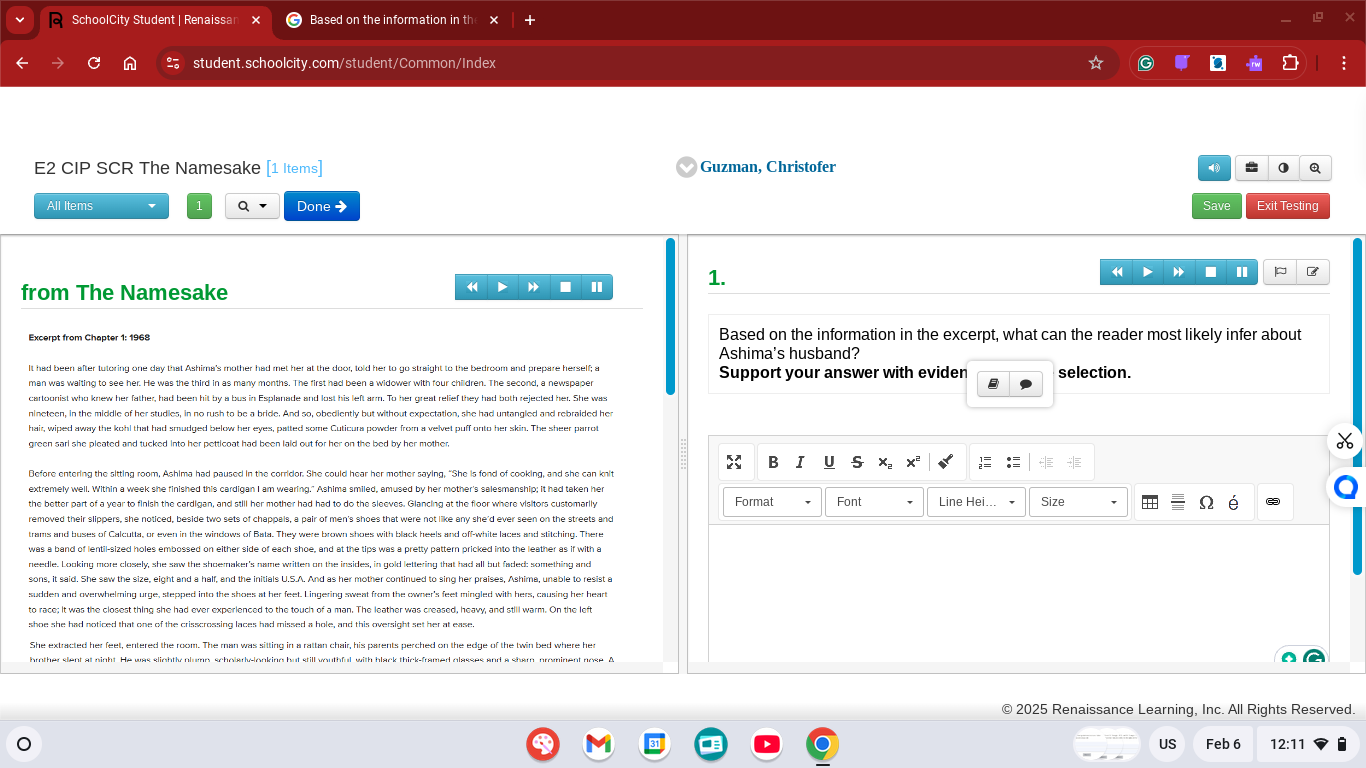Toggle the contrast half-circle button
Image resolution: width=1366 pixels, height=768 pixels.
click(1283, 168)
